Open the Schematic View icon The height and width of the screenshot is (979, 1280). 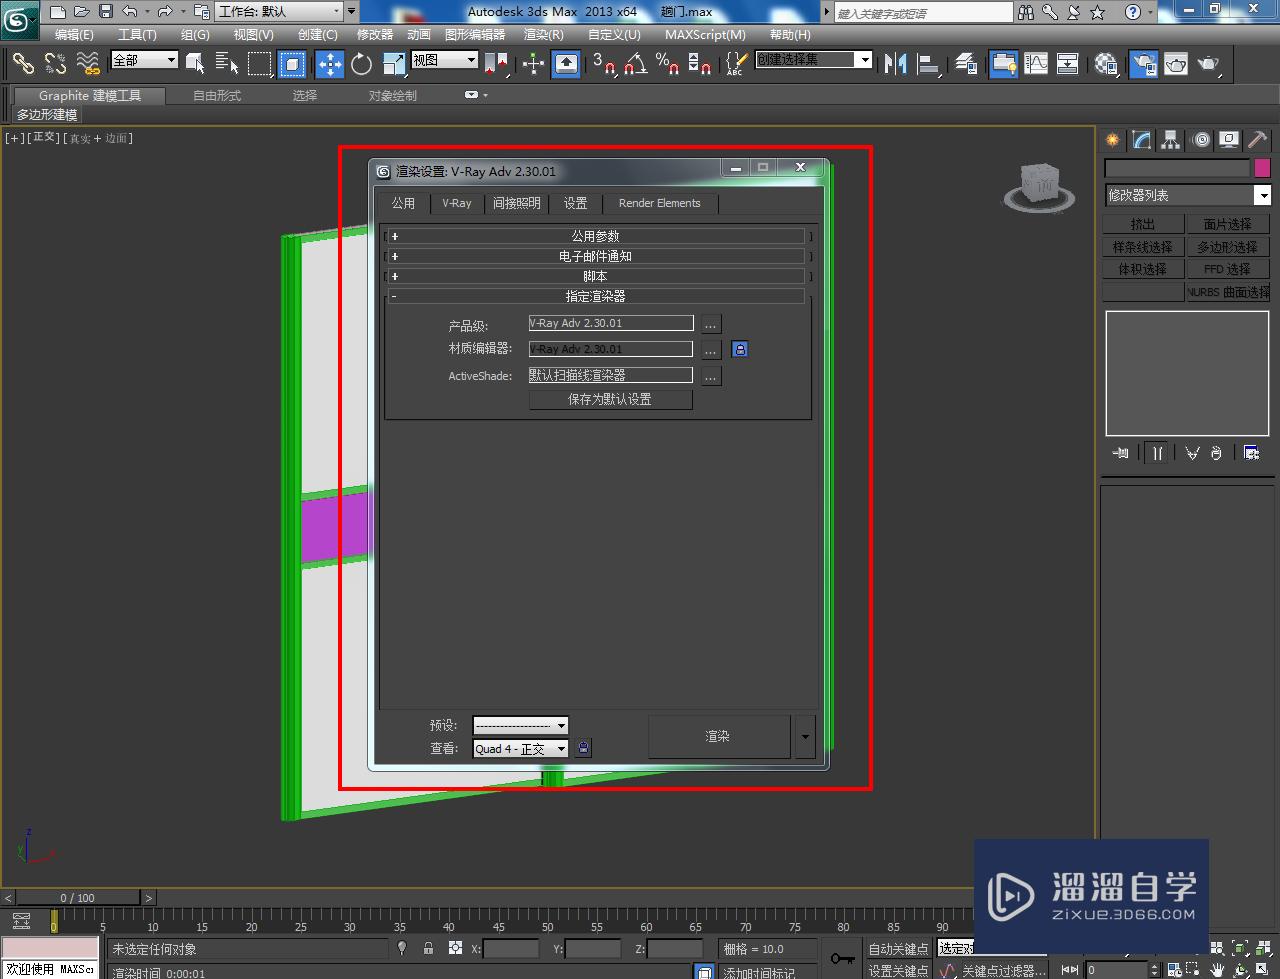pyautogui.click(x=1068, y=63)
